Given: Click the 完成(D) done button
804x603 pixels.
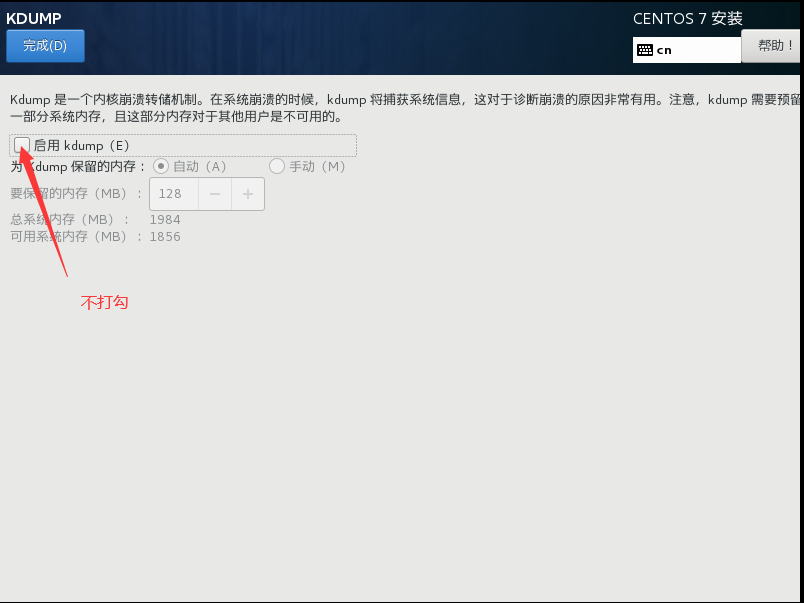Looking at the screenshot, I should (x=45, y=46).
